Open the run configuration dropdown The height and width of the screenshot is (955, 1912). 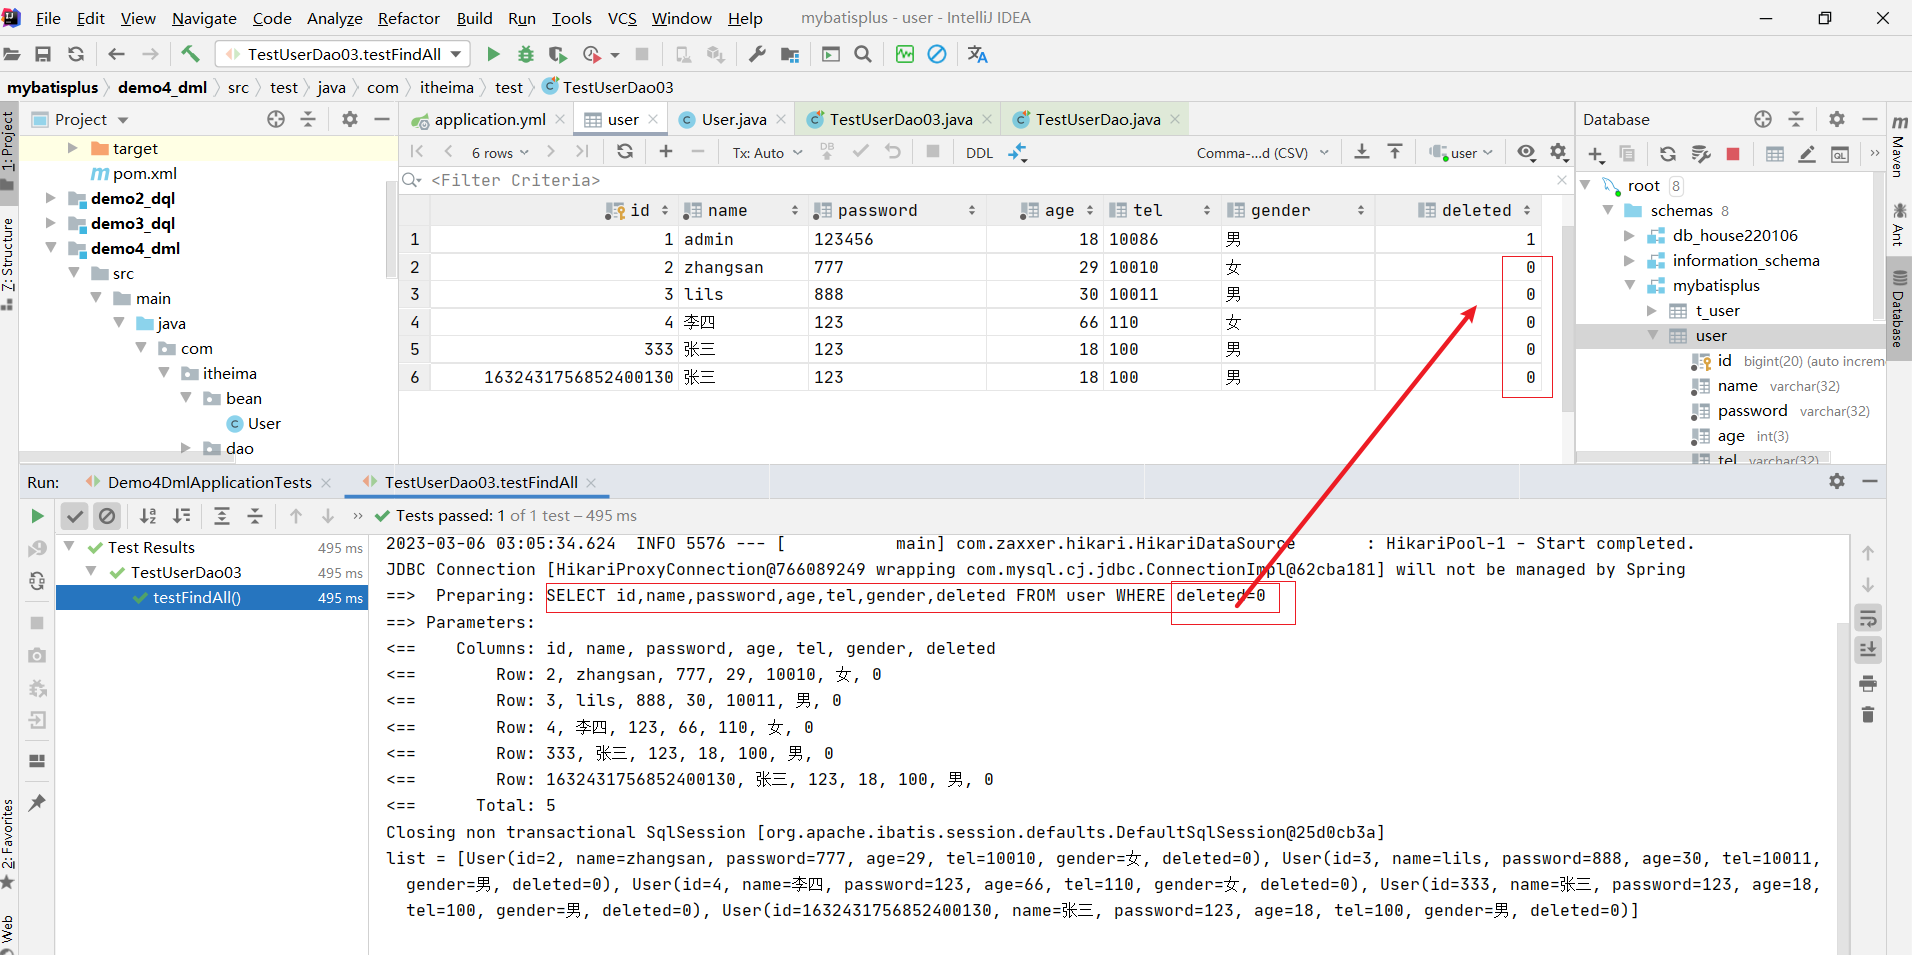click(x=343, y=54)
